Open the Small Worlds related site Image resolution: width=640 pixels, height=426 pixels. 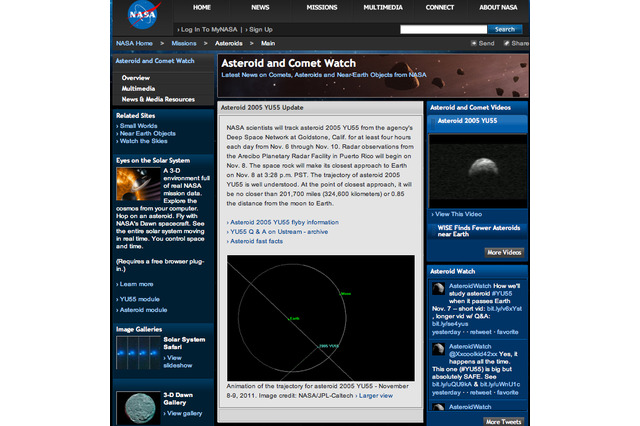click(138, 126)
